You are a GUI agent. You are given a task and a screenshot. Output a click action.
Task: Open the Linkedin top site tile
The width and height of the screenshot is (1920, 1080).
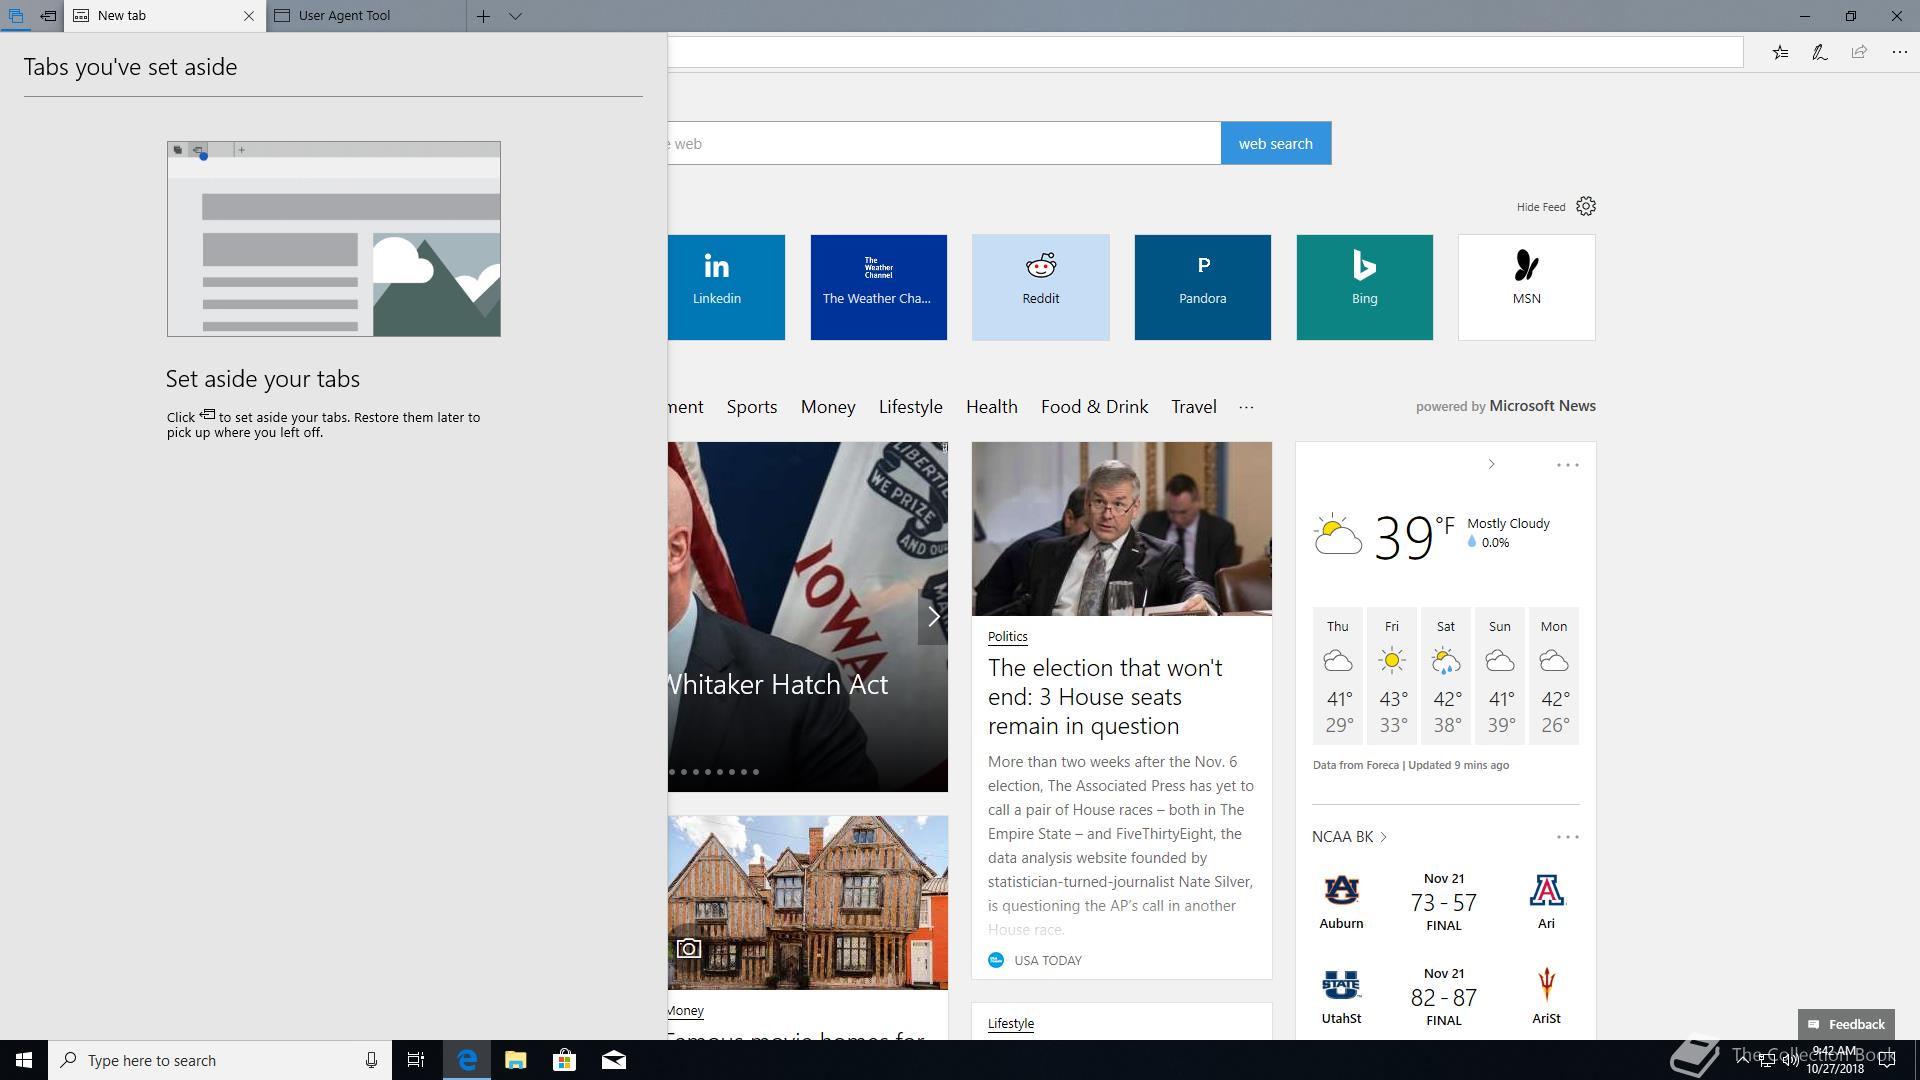click(726, 287)
